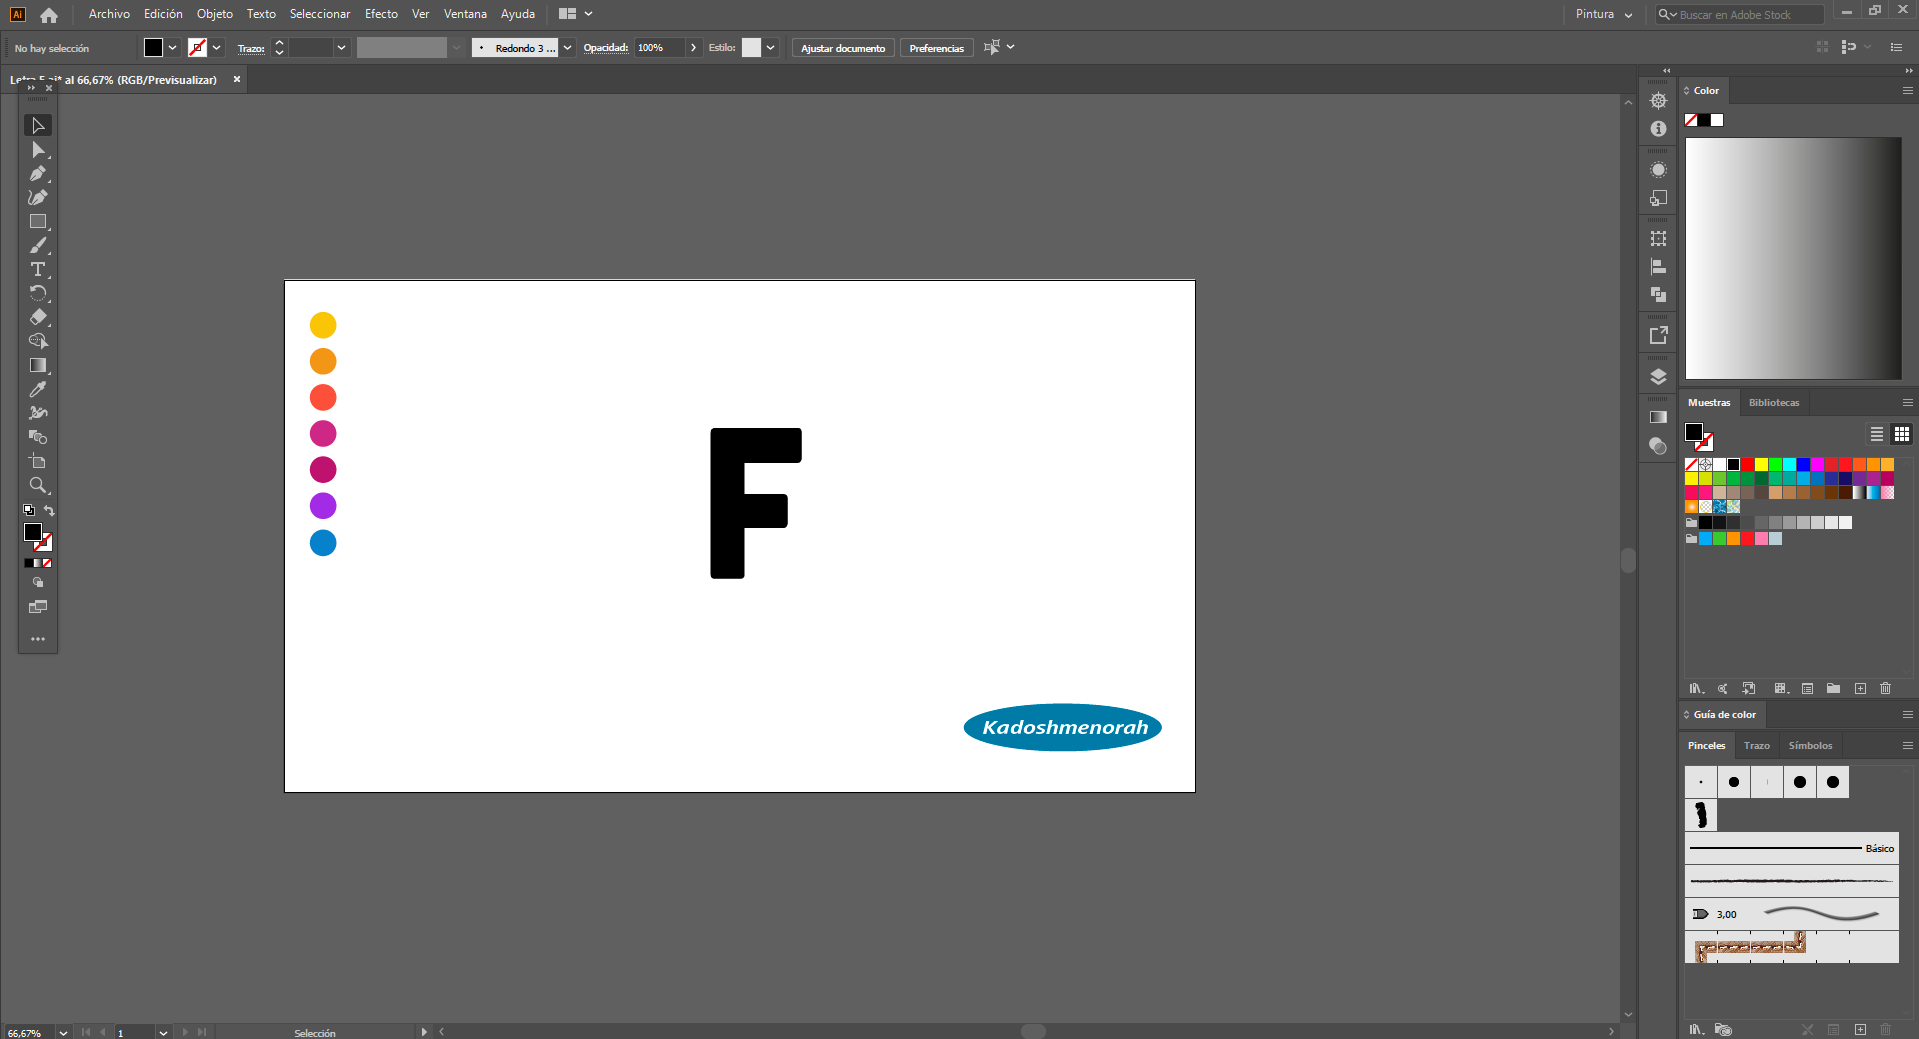Expand opacity value flyout arrow
The image size is (1919, 1039).
[x=694, y=48]
